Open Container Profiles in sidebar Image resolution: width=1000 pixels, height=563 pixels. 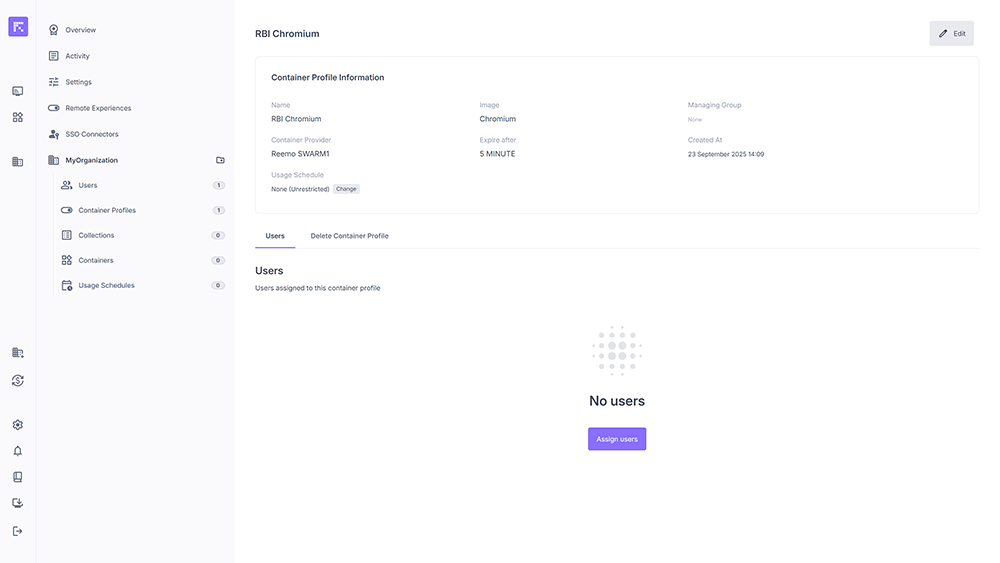(x=107, y=210)
